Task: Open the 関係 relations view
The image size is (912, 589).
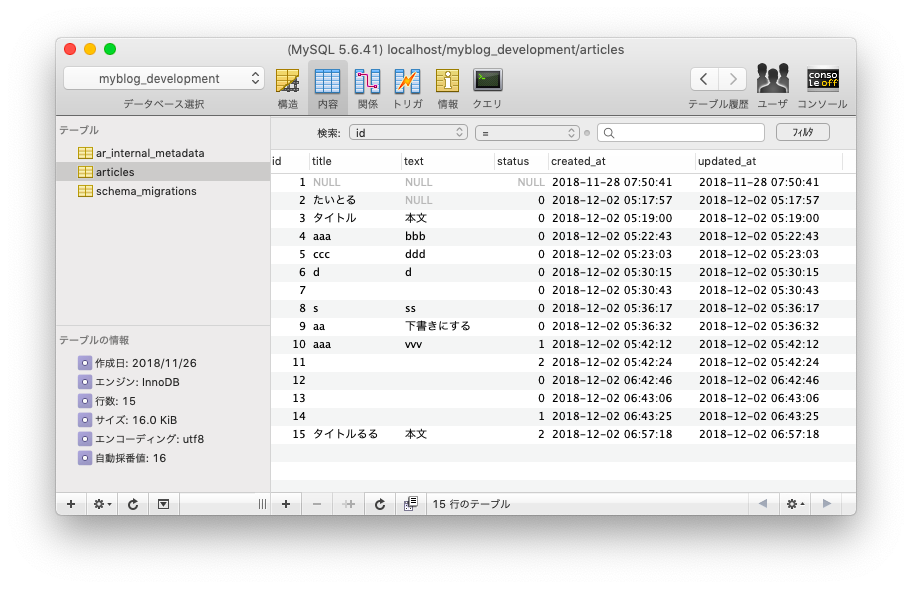Action: coord(368,88)
